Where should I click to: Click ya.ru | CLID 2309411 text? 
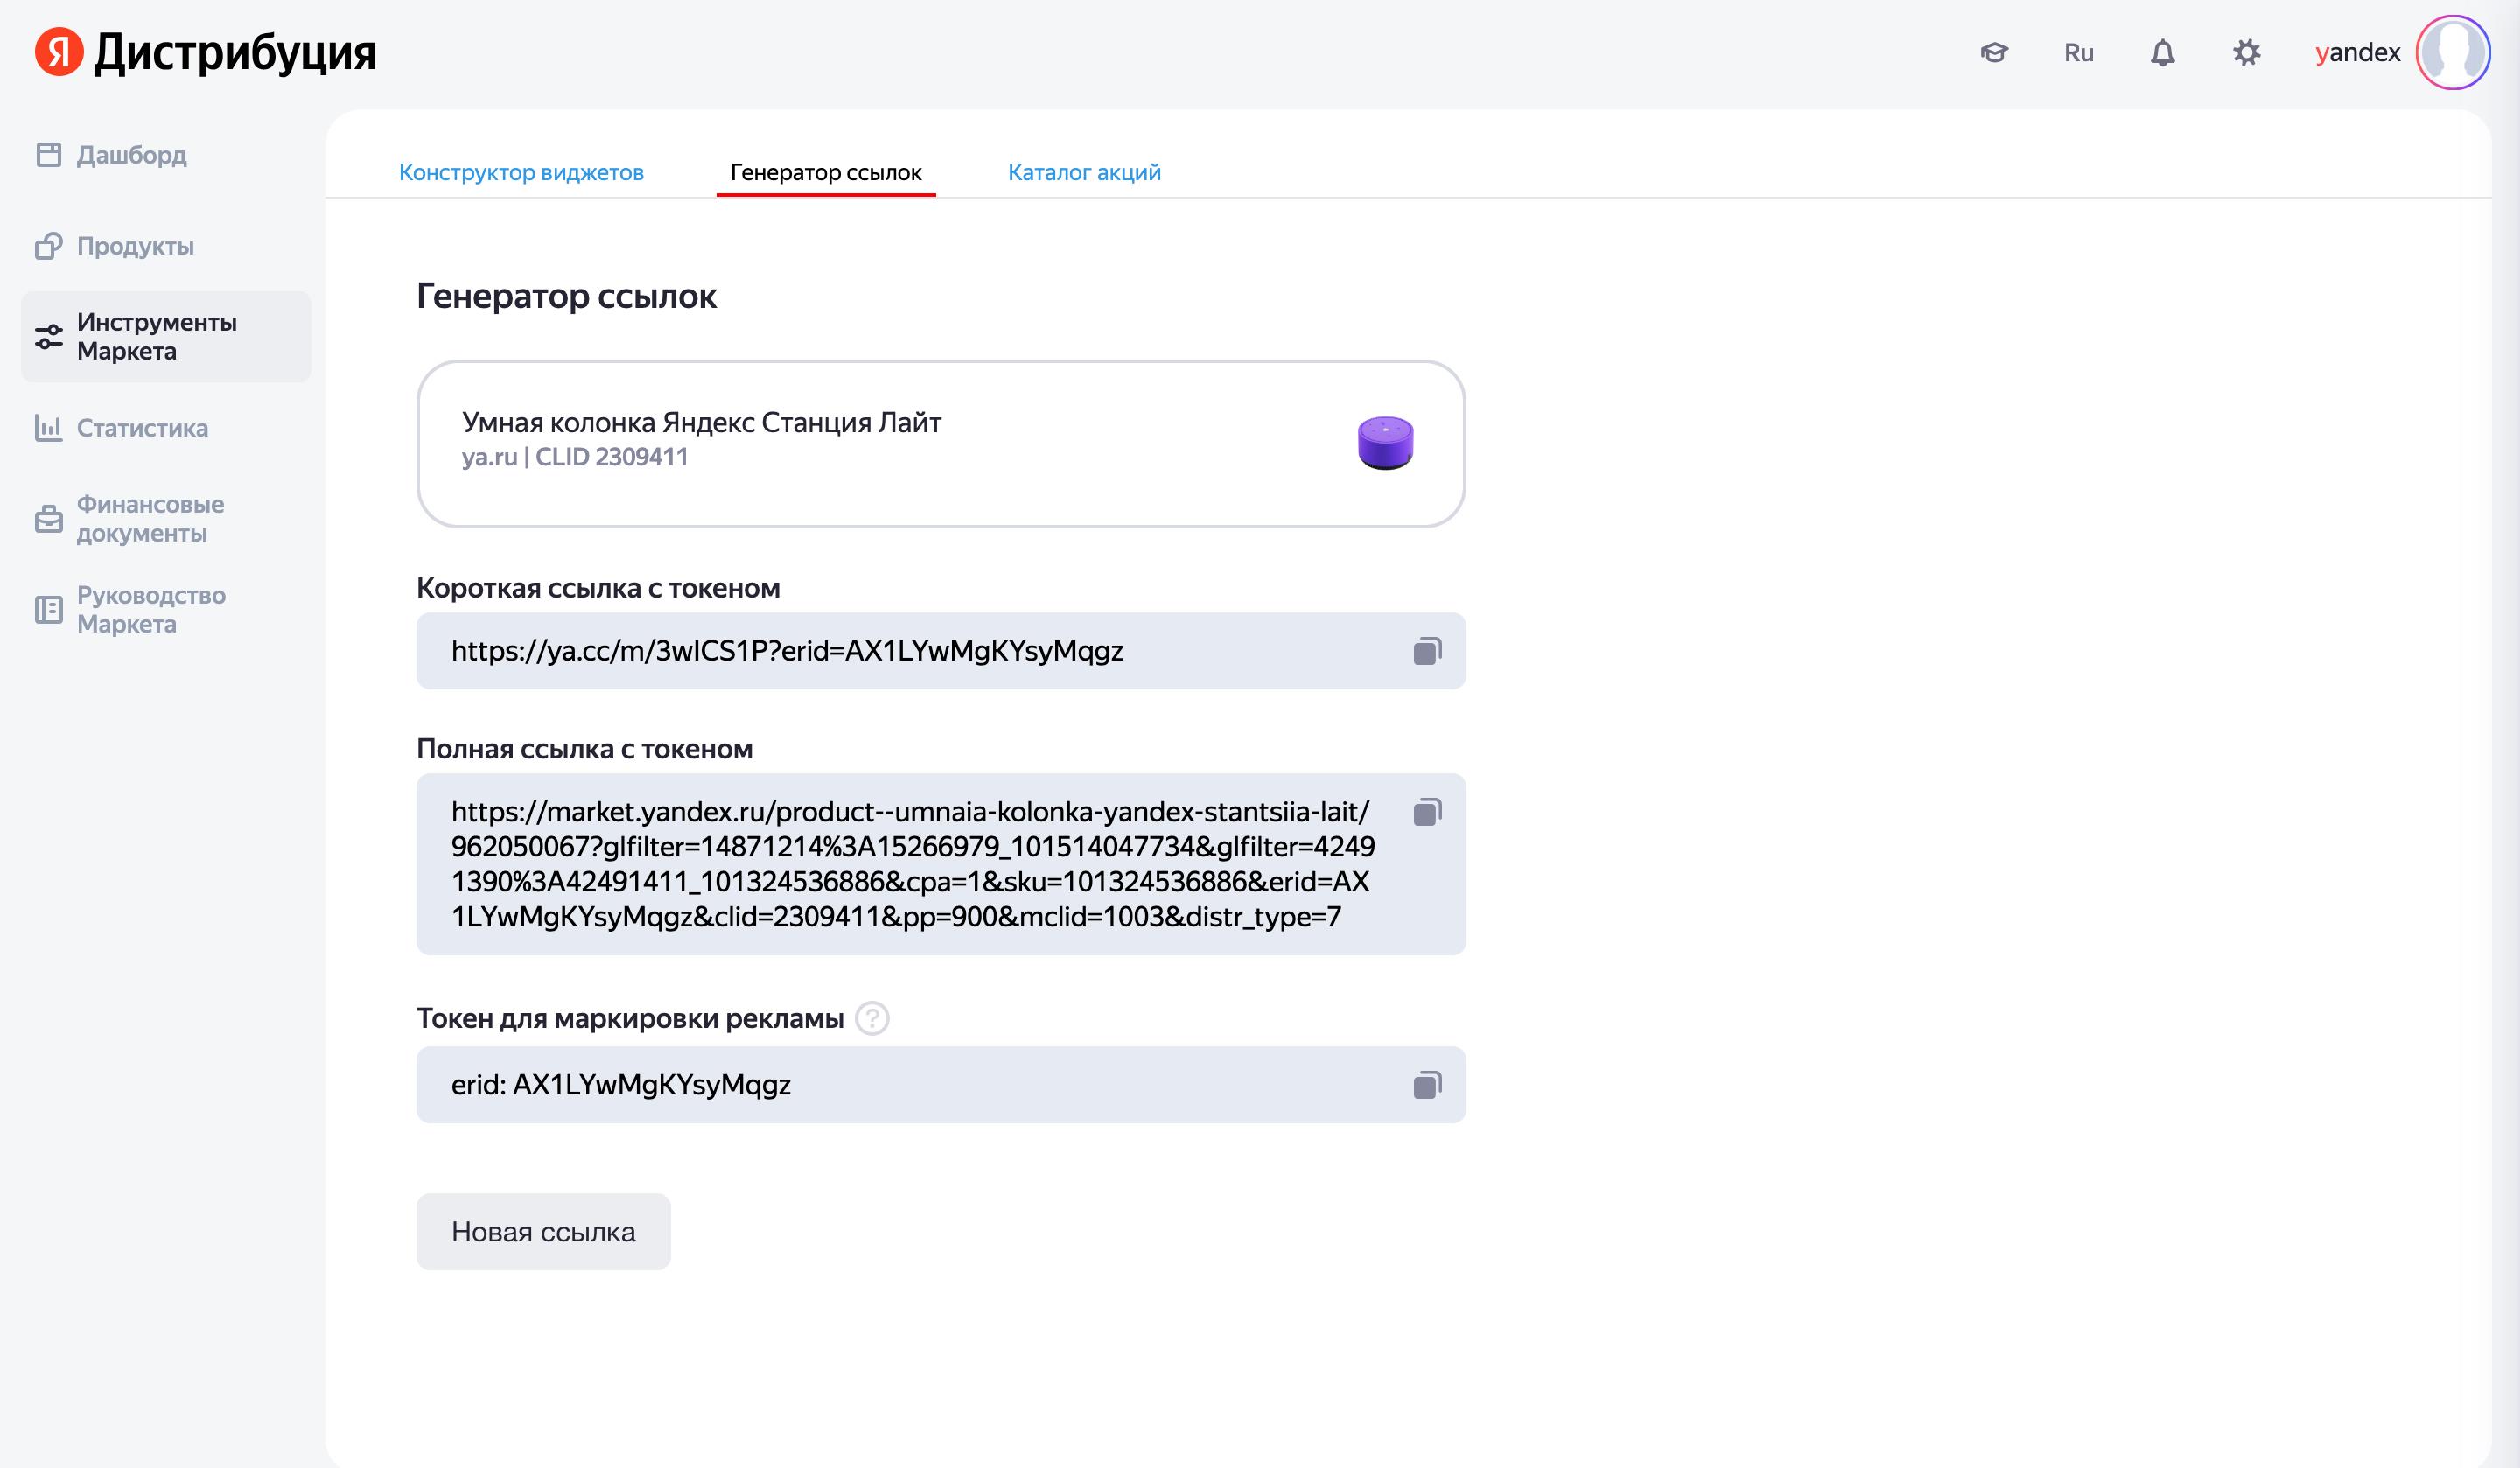coord(575,457)
